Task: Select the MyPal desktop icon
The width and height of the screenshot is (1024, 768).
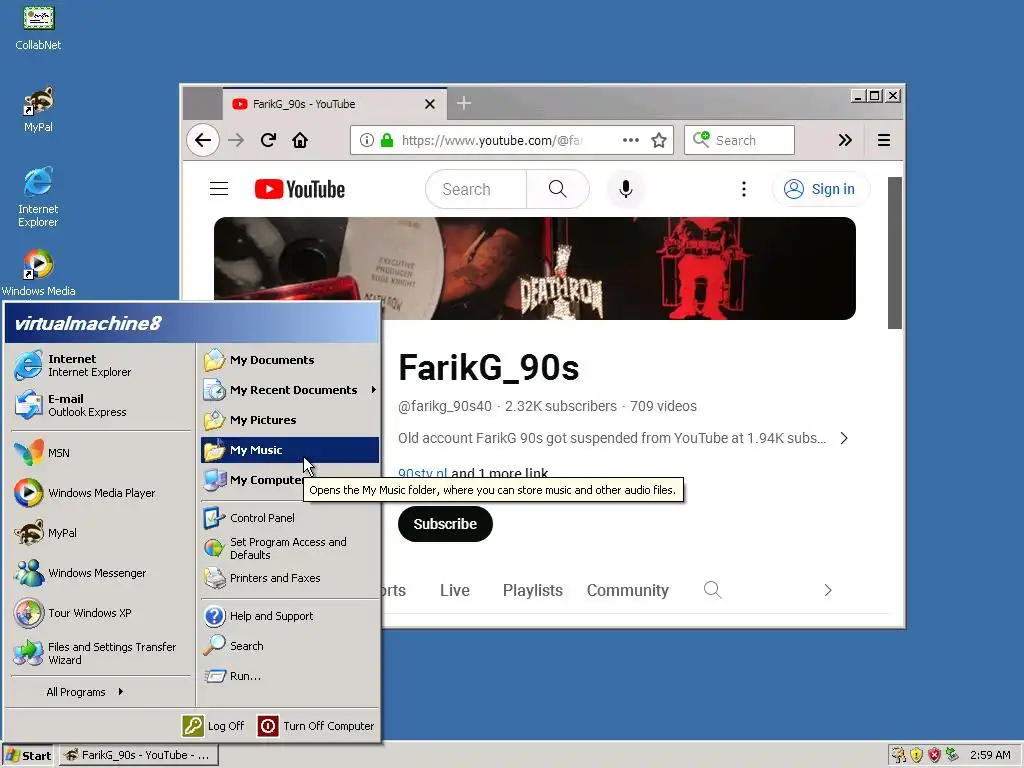Action: coord(38,109)
